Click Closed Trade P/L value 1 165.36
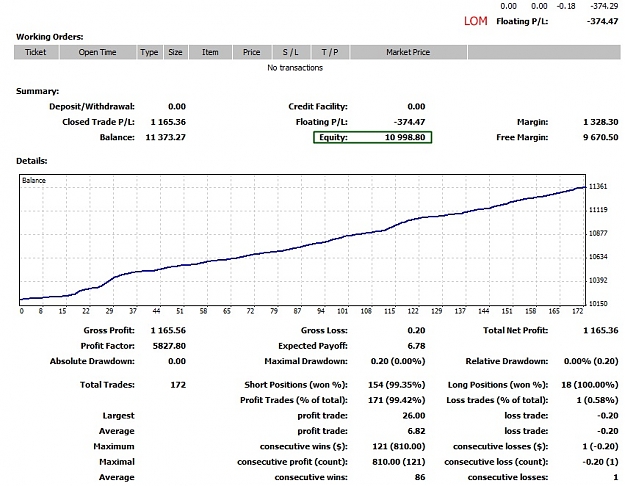The width and height of the screenshot is (625, 486). coord(168,122)
